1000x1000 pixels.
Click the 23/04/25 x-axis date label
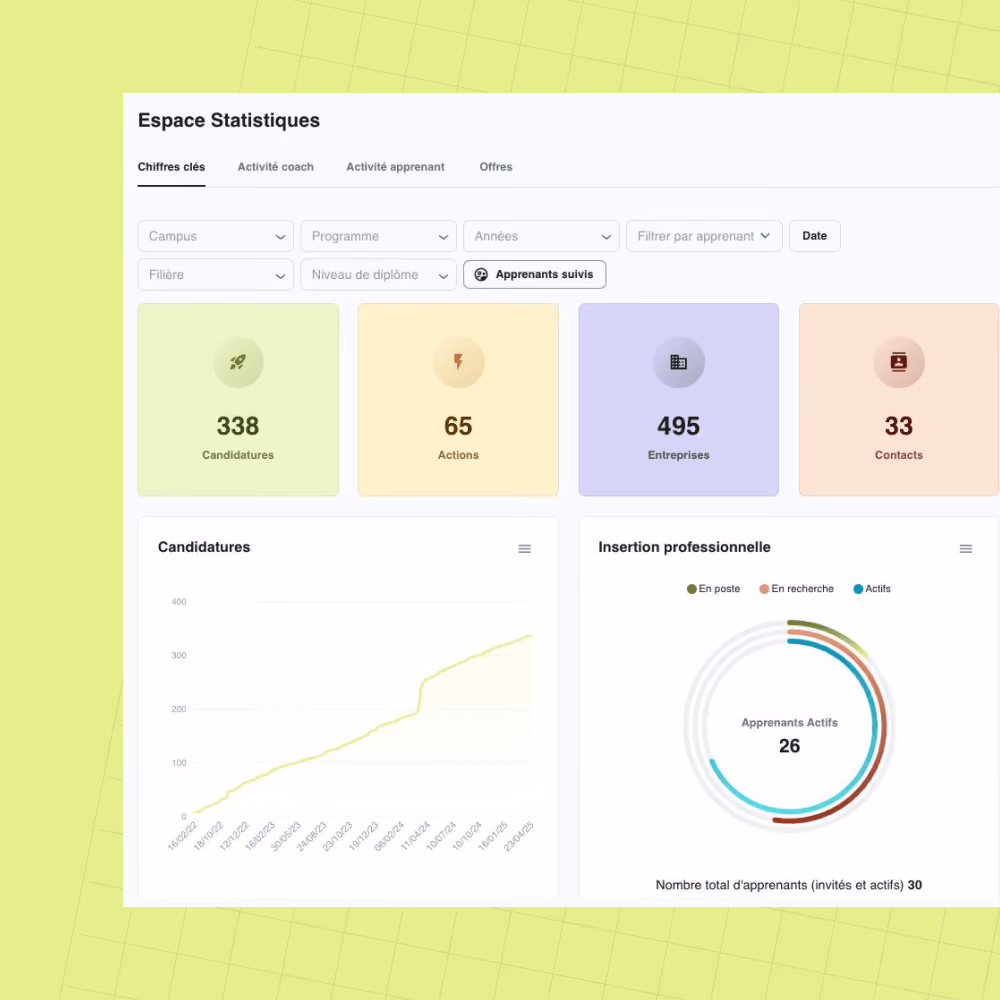[518, 835]
